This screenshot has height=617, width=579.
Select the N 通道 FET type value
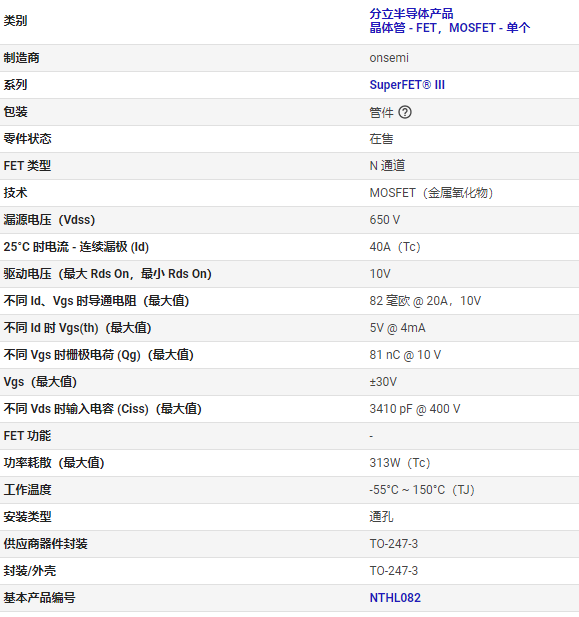tap(387, 166)
